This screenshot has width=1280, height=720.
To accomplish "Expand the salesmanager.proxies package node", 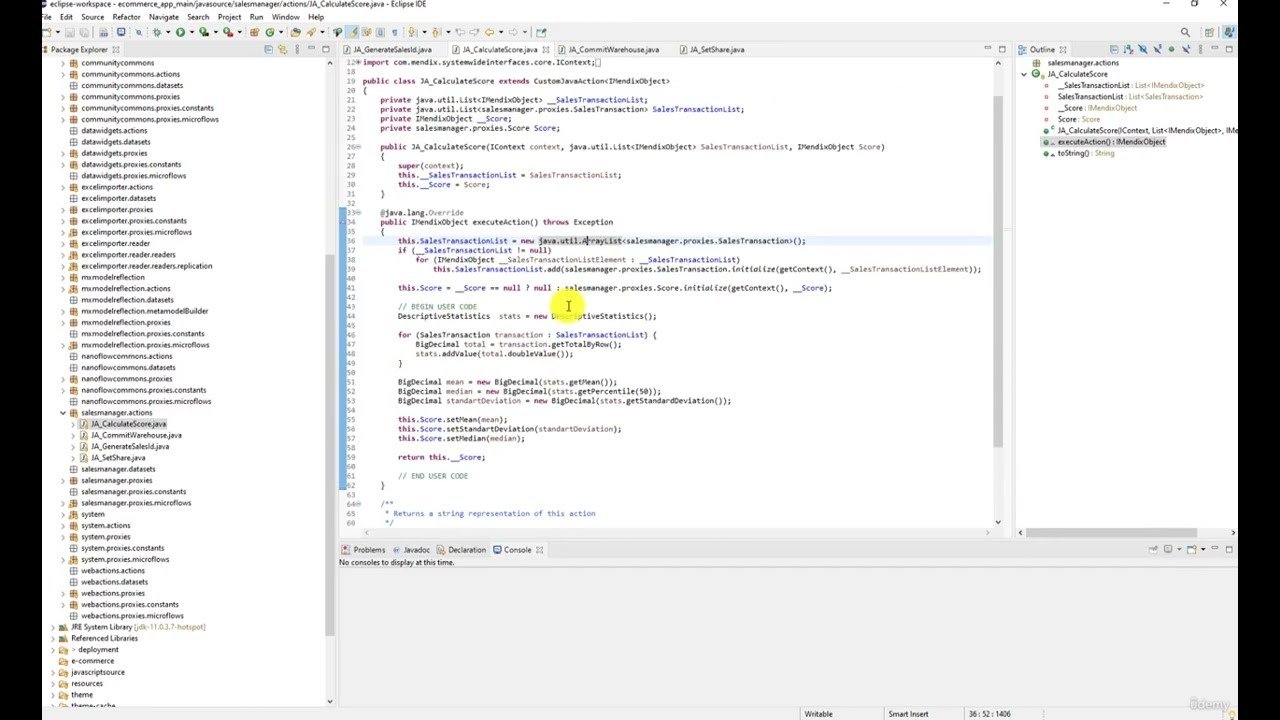I will [62, 480].
